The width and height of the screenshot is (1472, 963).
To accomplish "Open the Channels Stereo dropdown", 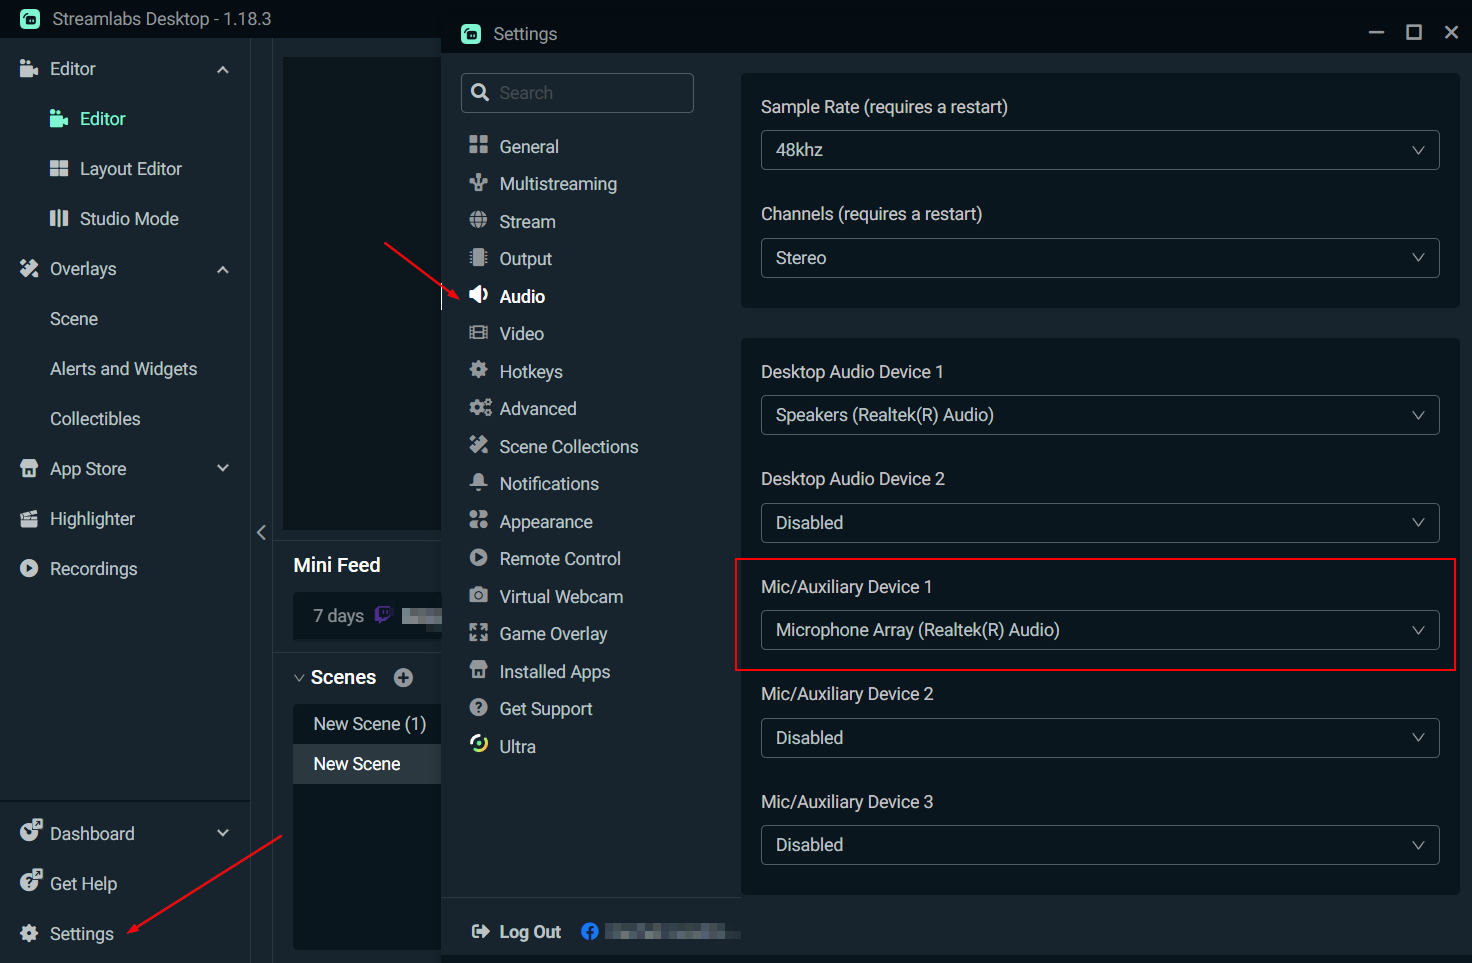I will 1100,258.
